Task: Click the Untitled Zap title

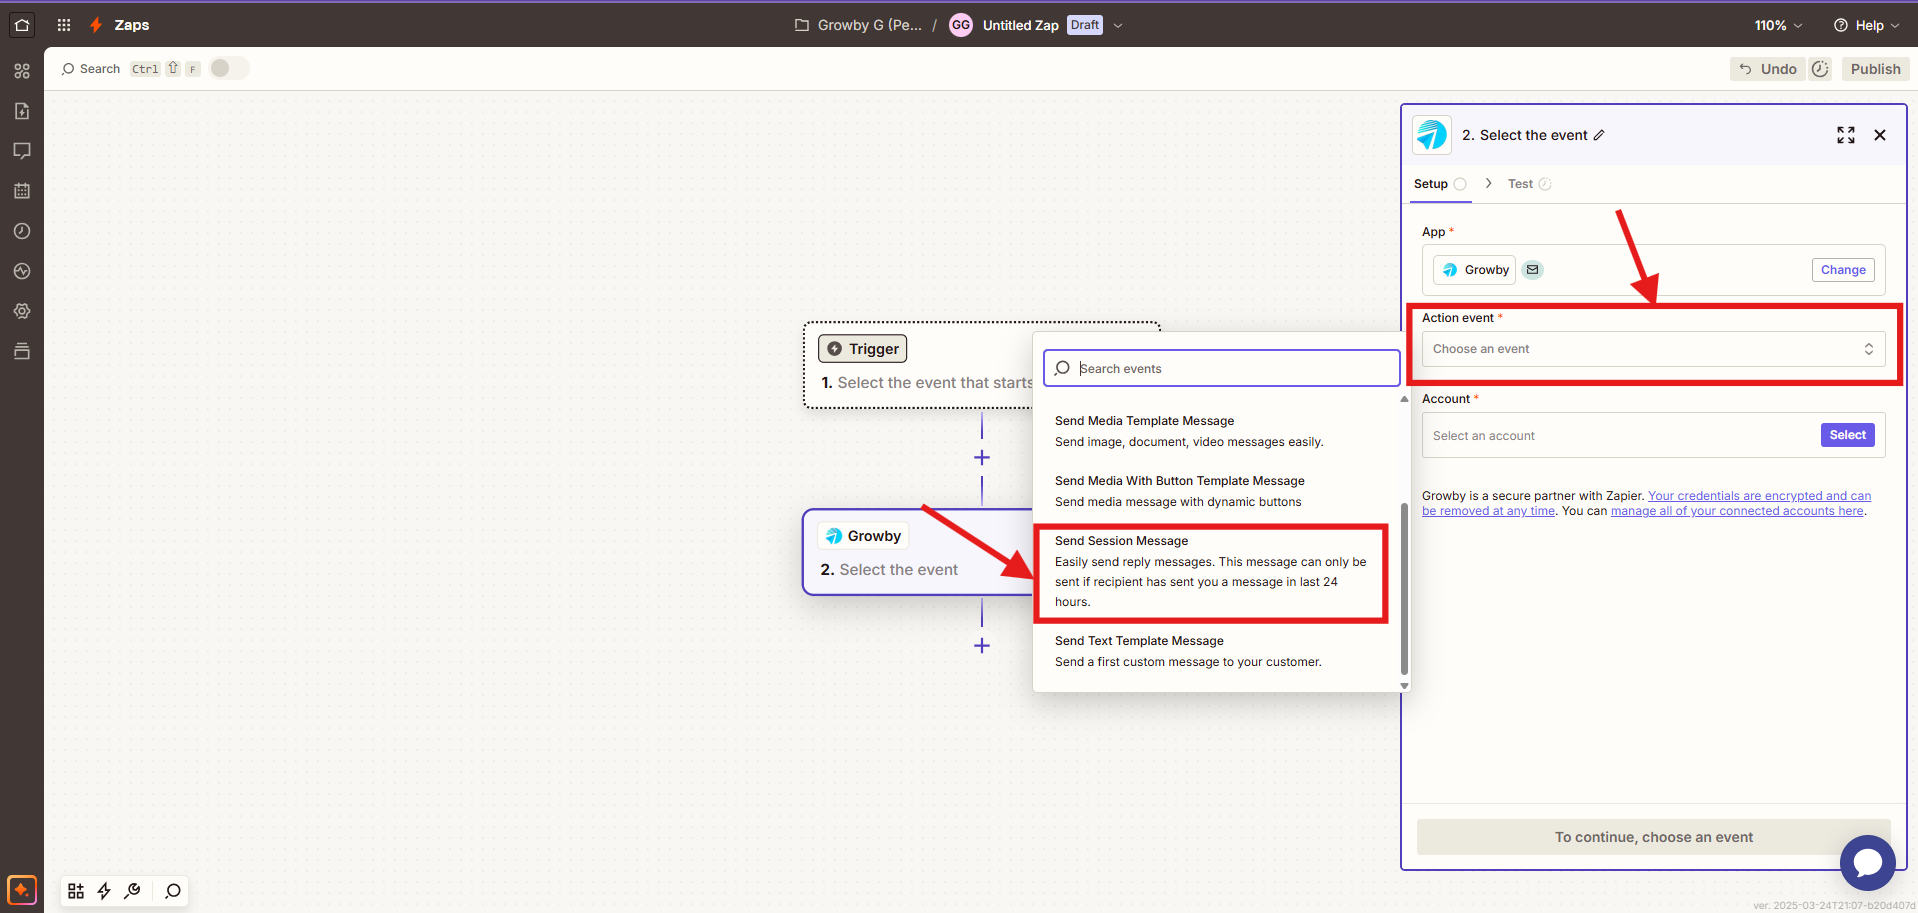Action: (1020, 25)
